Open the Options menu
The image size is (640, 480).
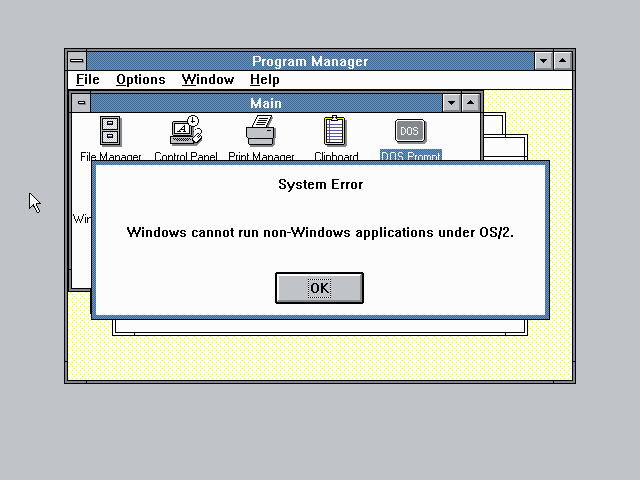(141, 80)
